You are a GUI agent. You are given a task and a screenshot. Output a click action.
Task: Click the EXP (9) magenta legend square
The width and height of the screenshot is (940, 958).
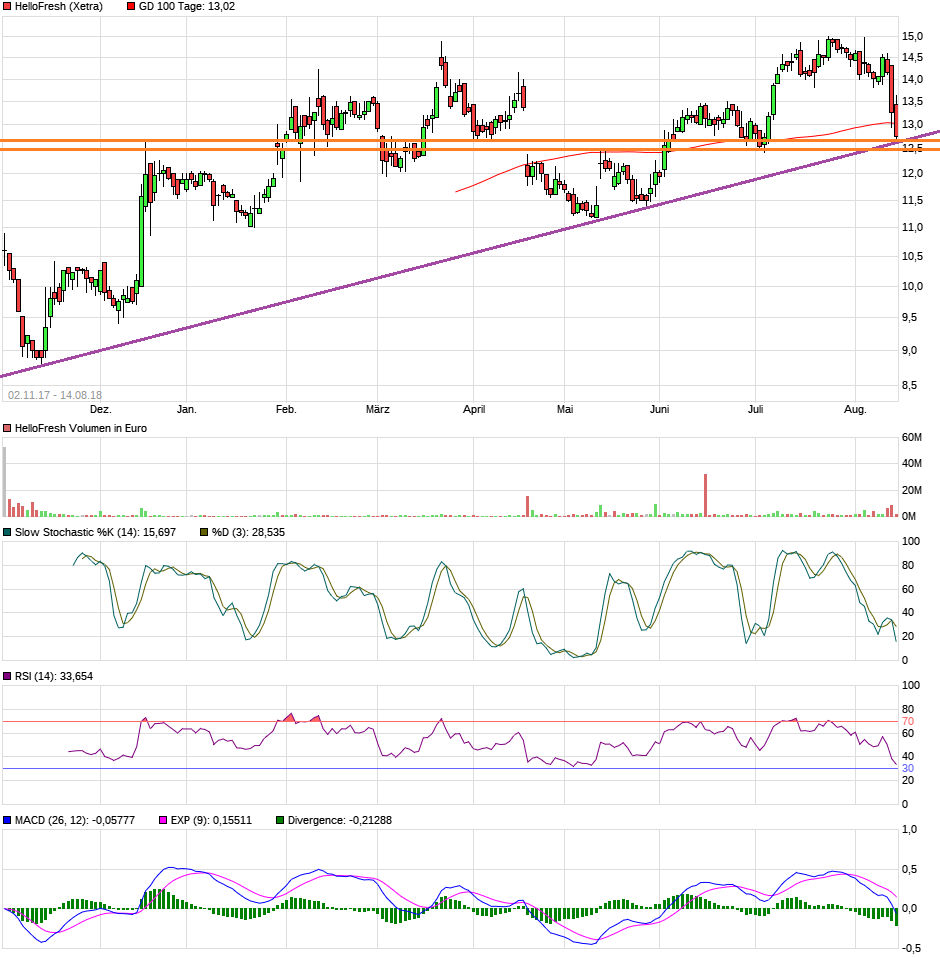(x=163, y=820)
